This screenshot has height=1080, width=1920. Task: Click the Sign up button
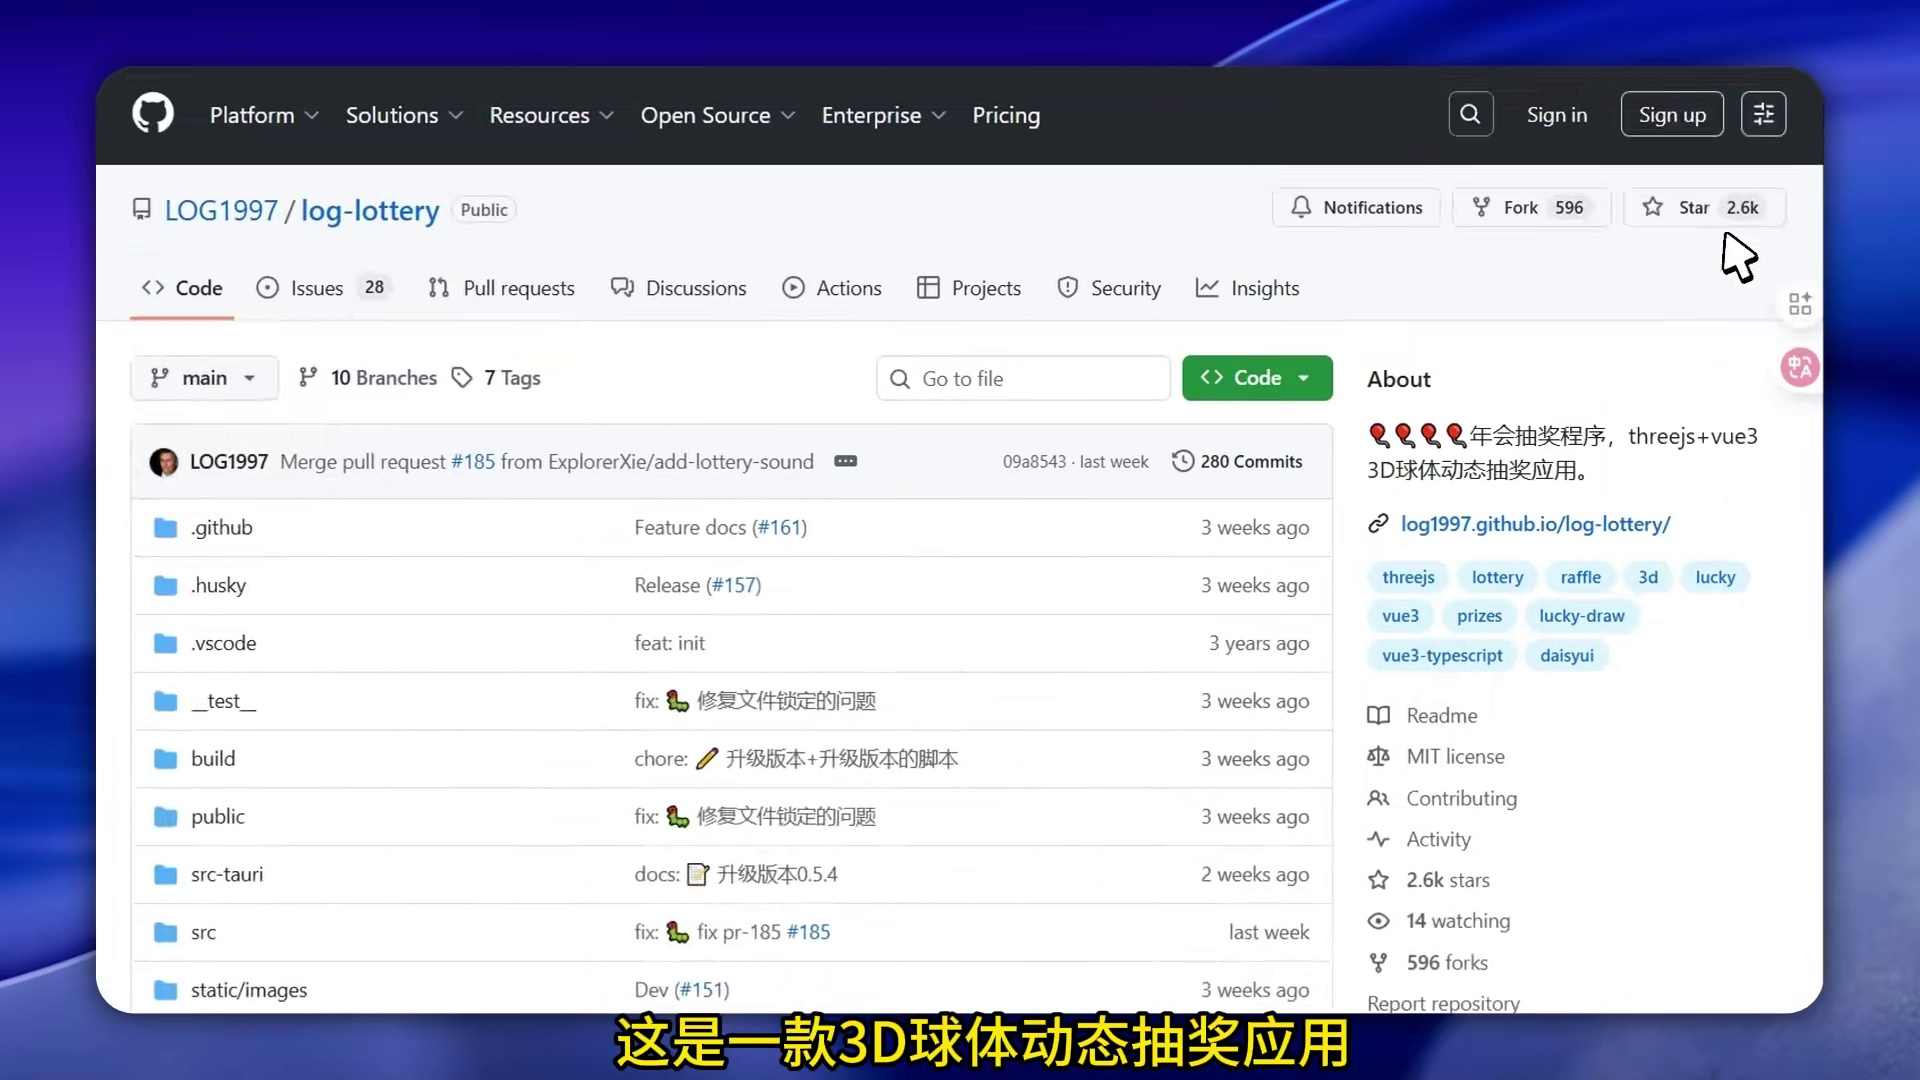1671,114
